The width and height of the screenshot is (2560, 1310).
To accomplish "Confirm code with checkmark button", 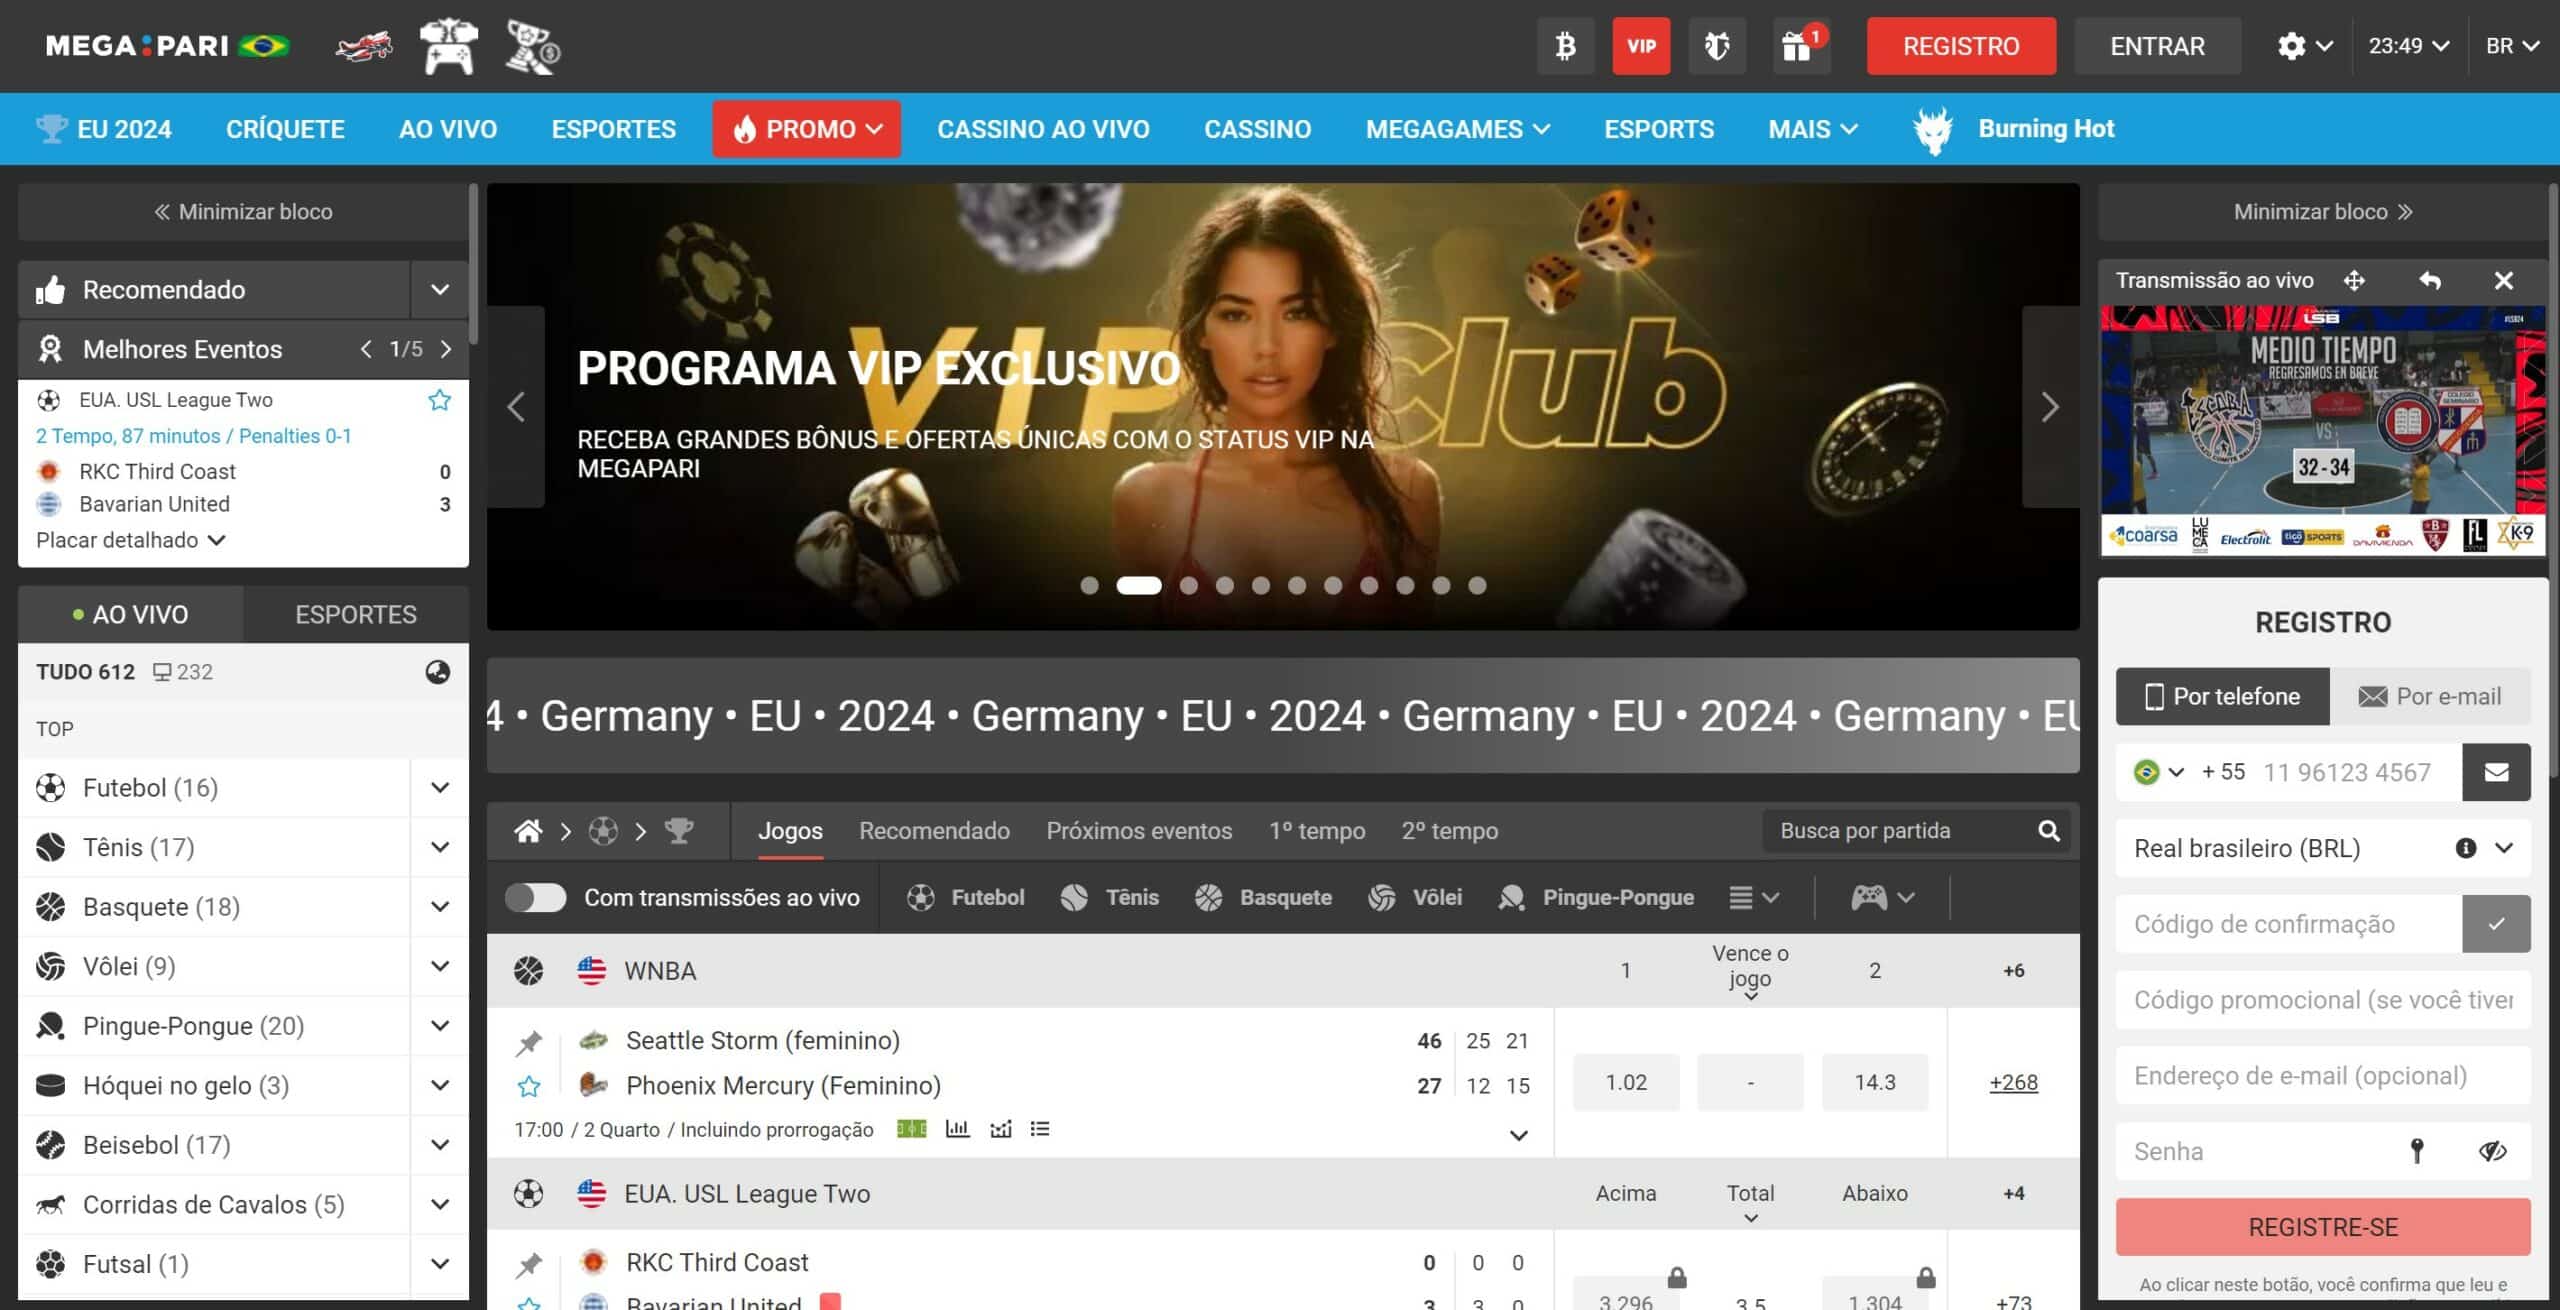I will coord(2496,924).
